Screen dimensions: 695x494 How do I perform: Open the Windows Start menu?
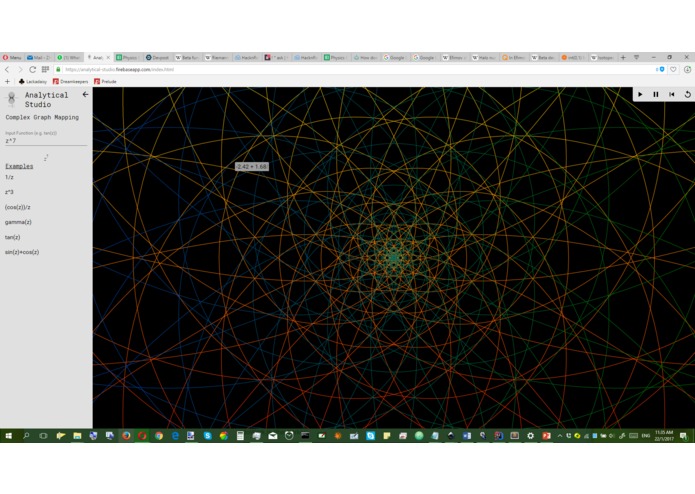(8, 436)
